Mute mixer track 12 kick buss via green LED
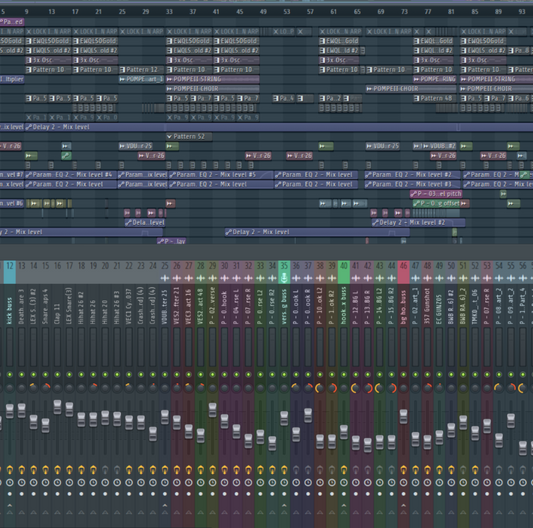Screen dimensions: 533x528 pos(10,374)
